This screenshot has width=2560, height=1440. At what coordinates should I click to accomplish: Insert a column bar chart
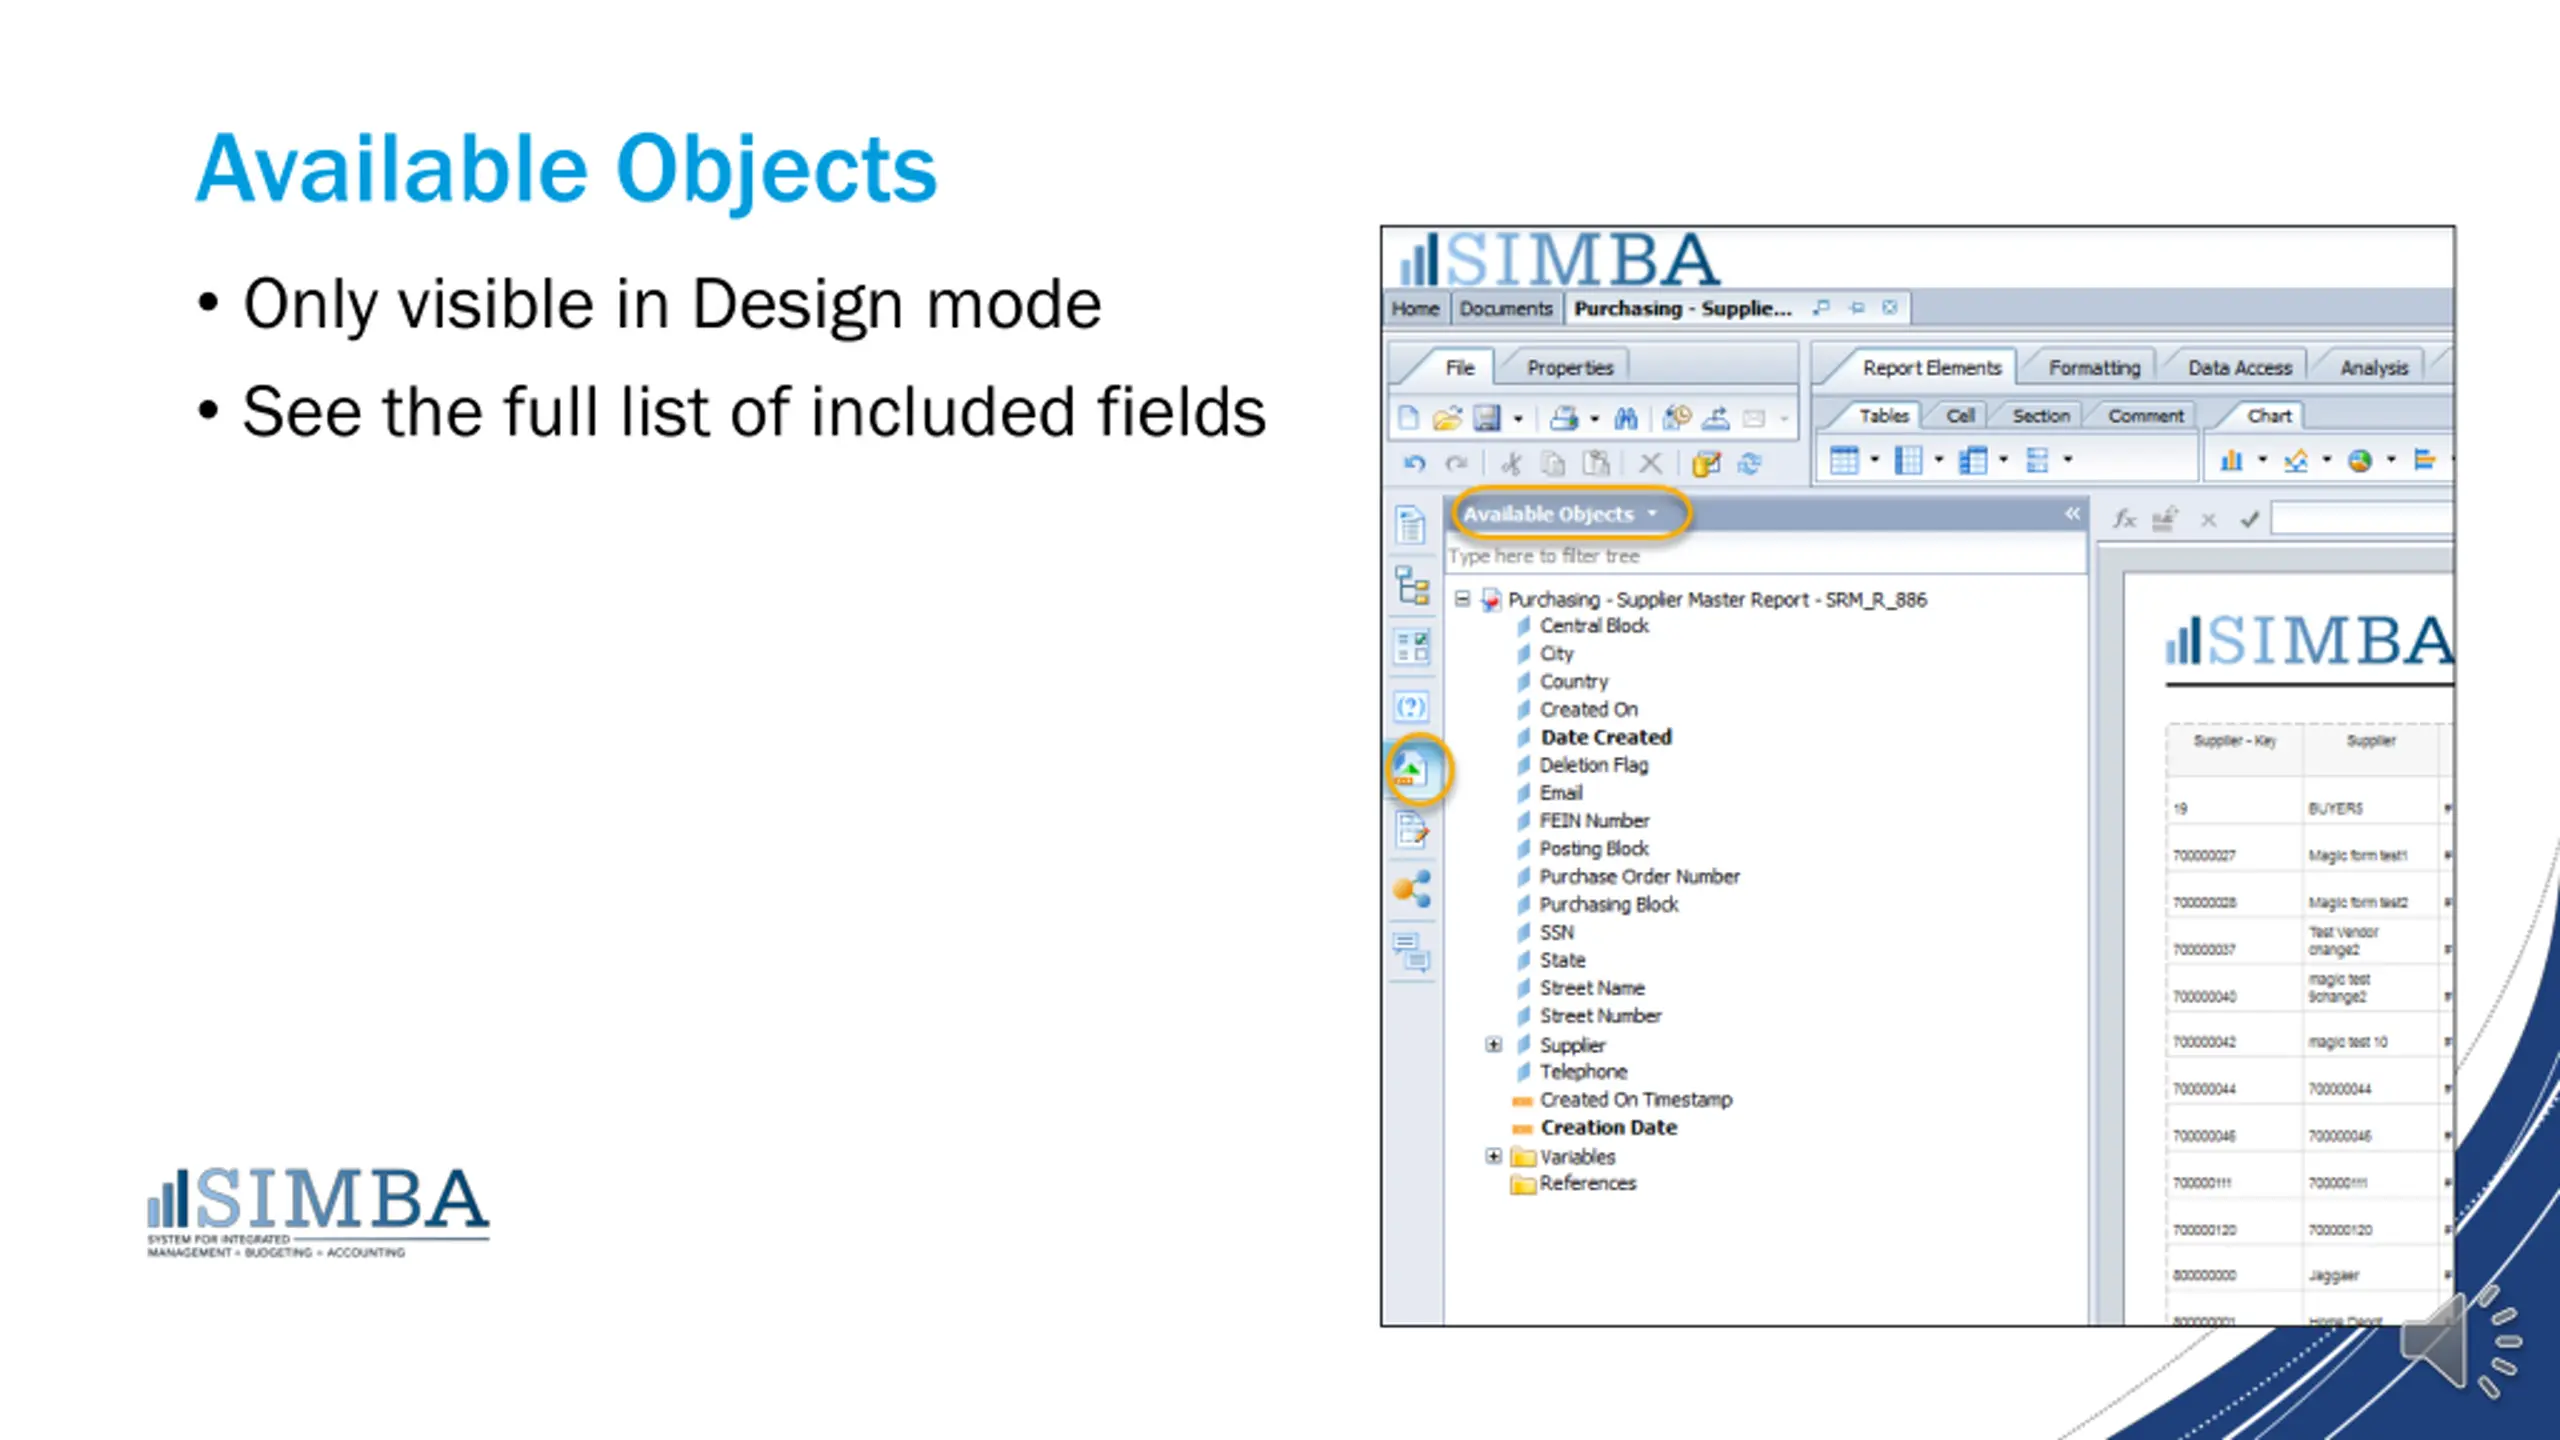[2231, 460]
